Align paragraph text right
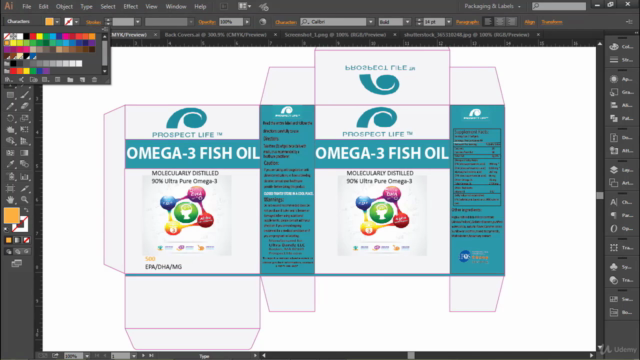The height and width of the screenshot is (360, 640). (x=511, y=22)
